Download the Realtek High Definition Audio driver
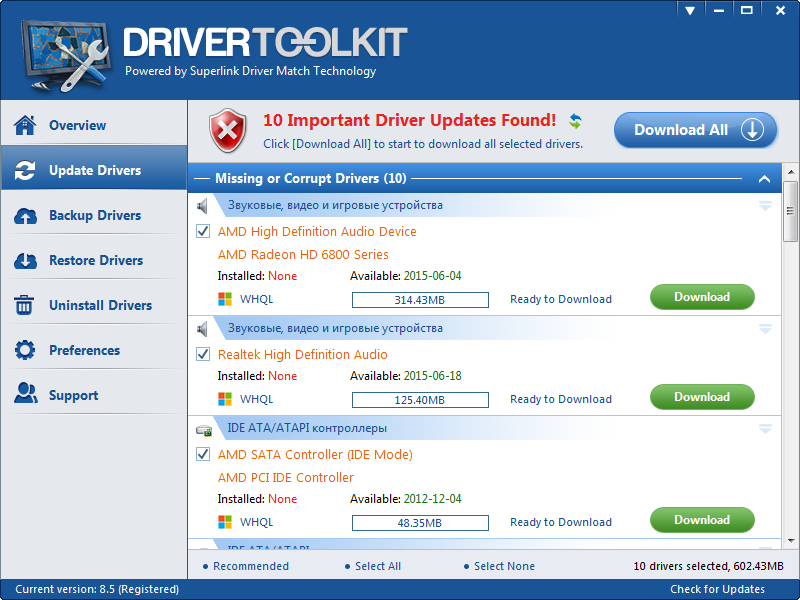Viewport: 800px width, 600px height. point(702,397)
